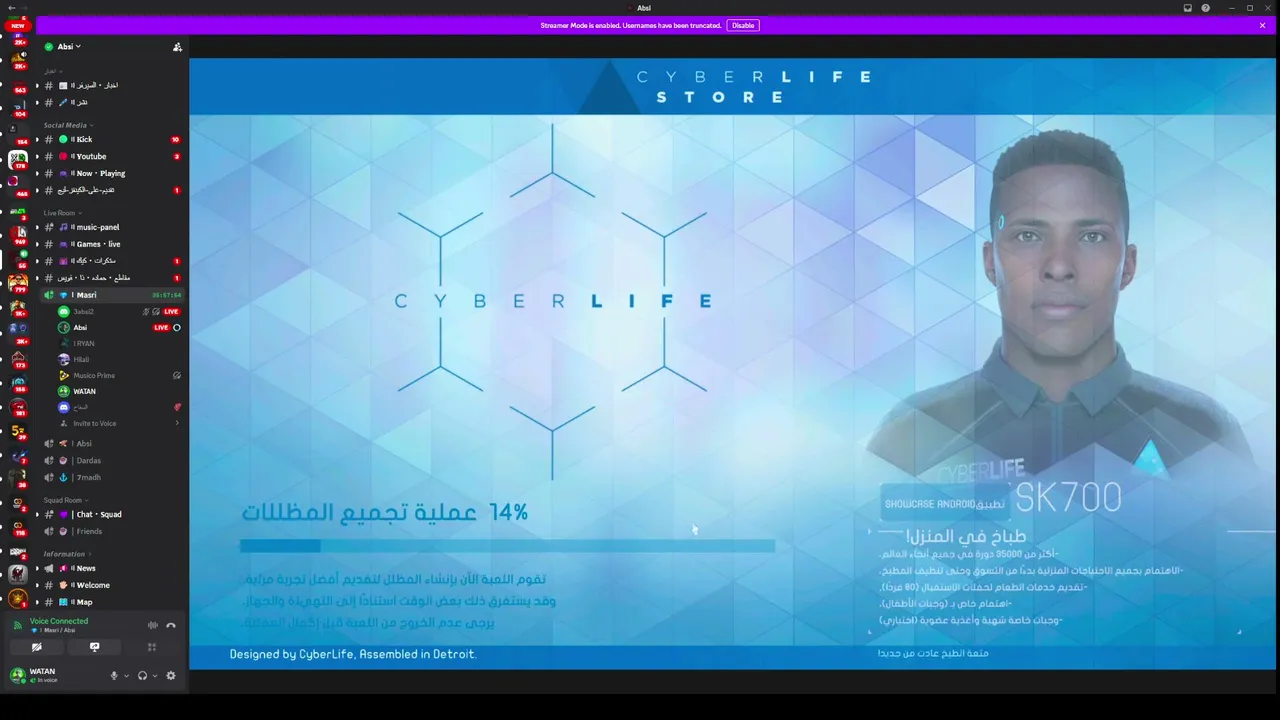The width and height of the screenshot is (1280, 720).
Task: Click WATAN's avatar in the user panel
Action: pos(17,675)
